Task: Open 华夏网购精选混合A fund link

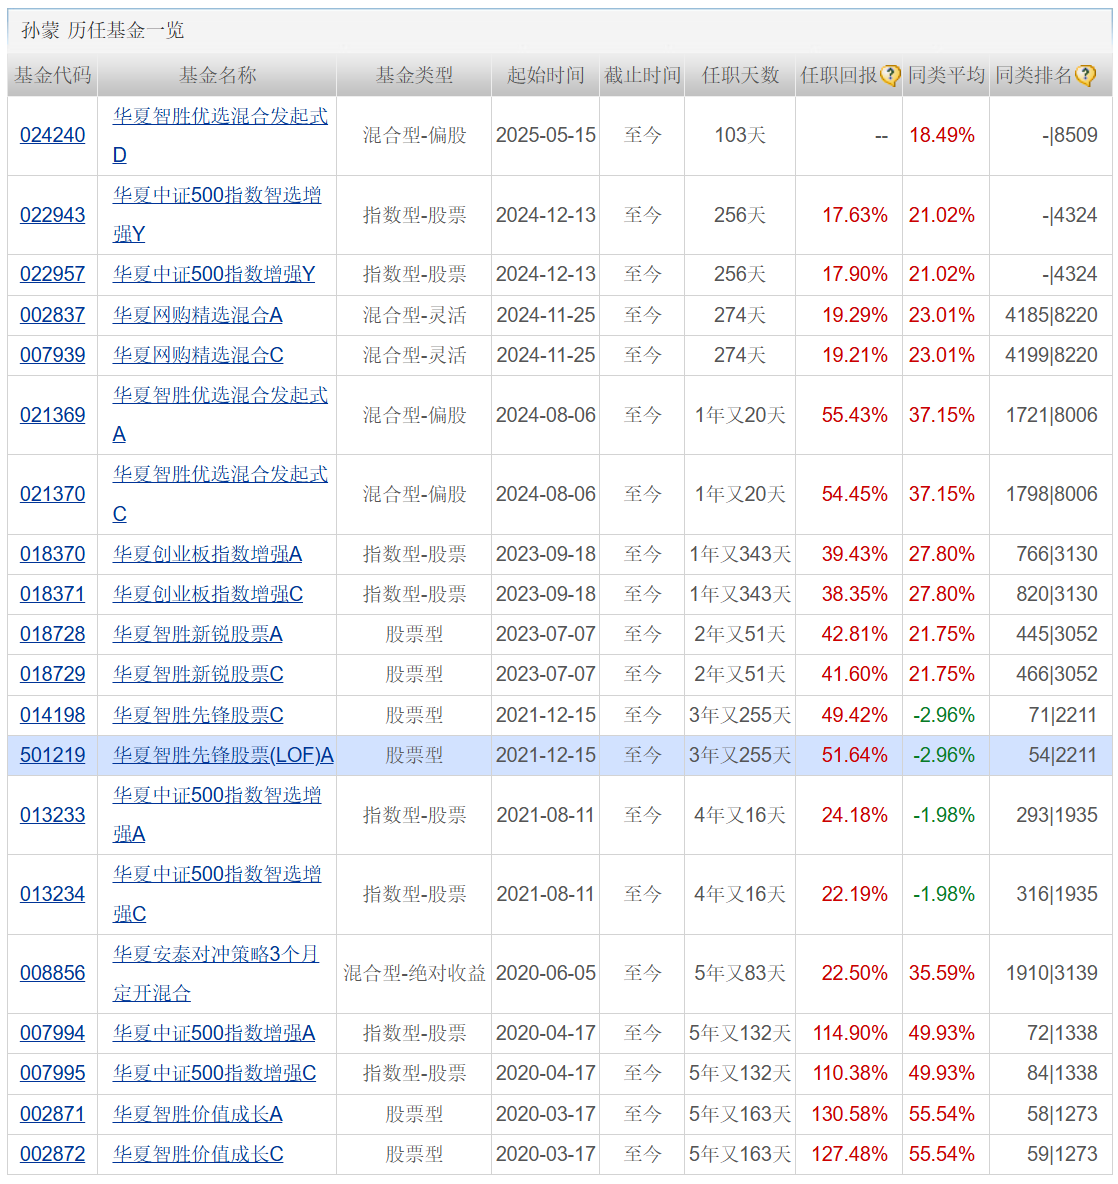Action: (198, 315)
